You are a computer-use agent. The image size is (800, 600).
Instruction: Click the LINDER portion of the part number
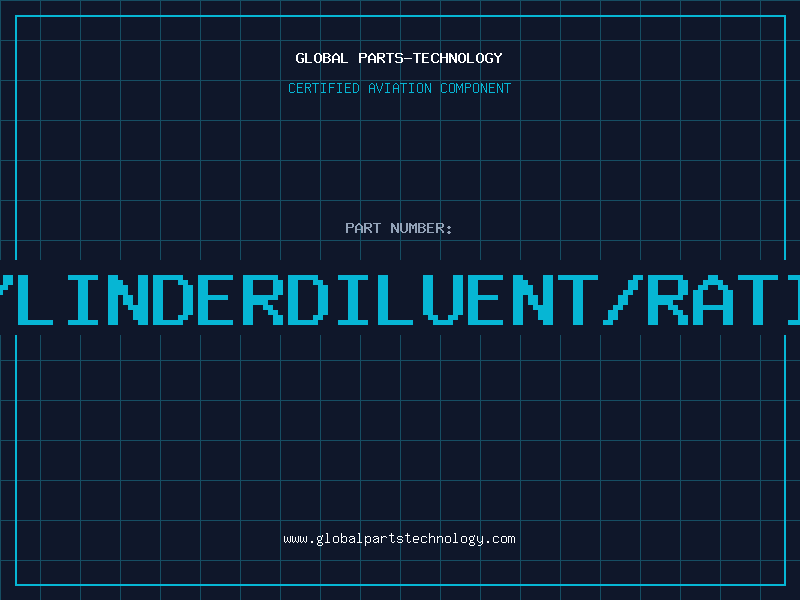143,298
